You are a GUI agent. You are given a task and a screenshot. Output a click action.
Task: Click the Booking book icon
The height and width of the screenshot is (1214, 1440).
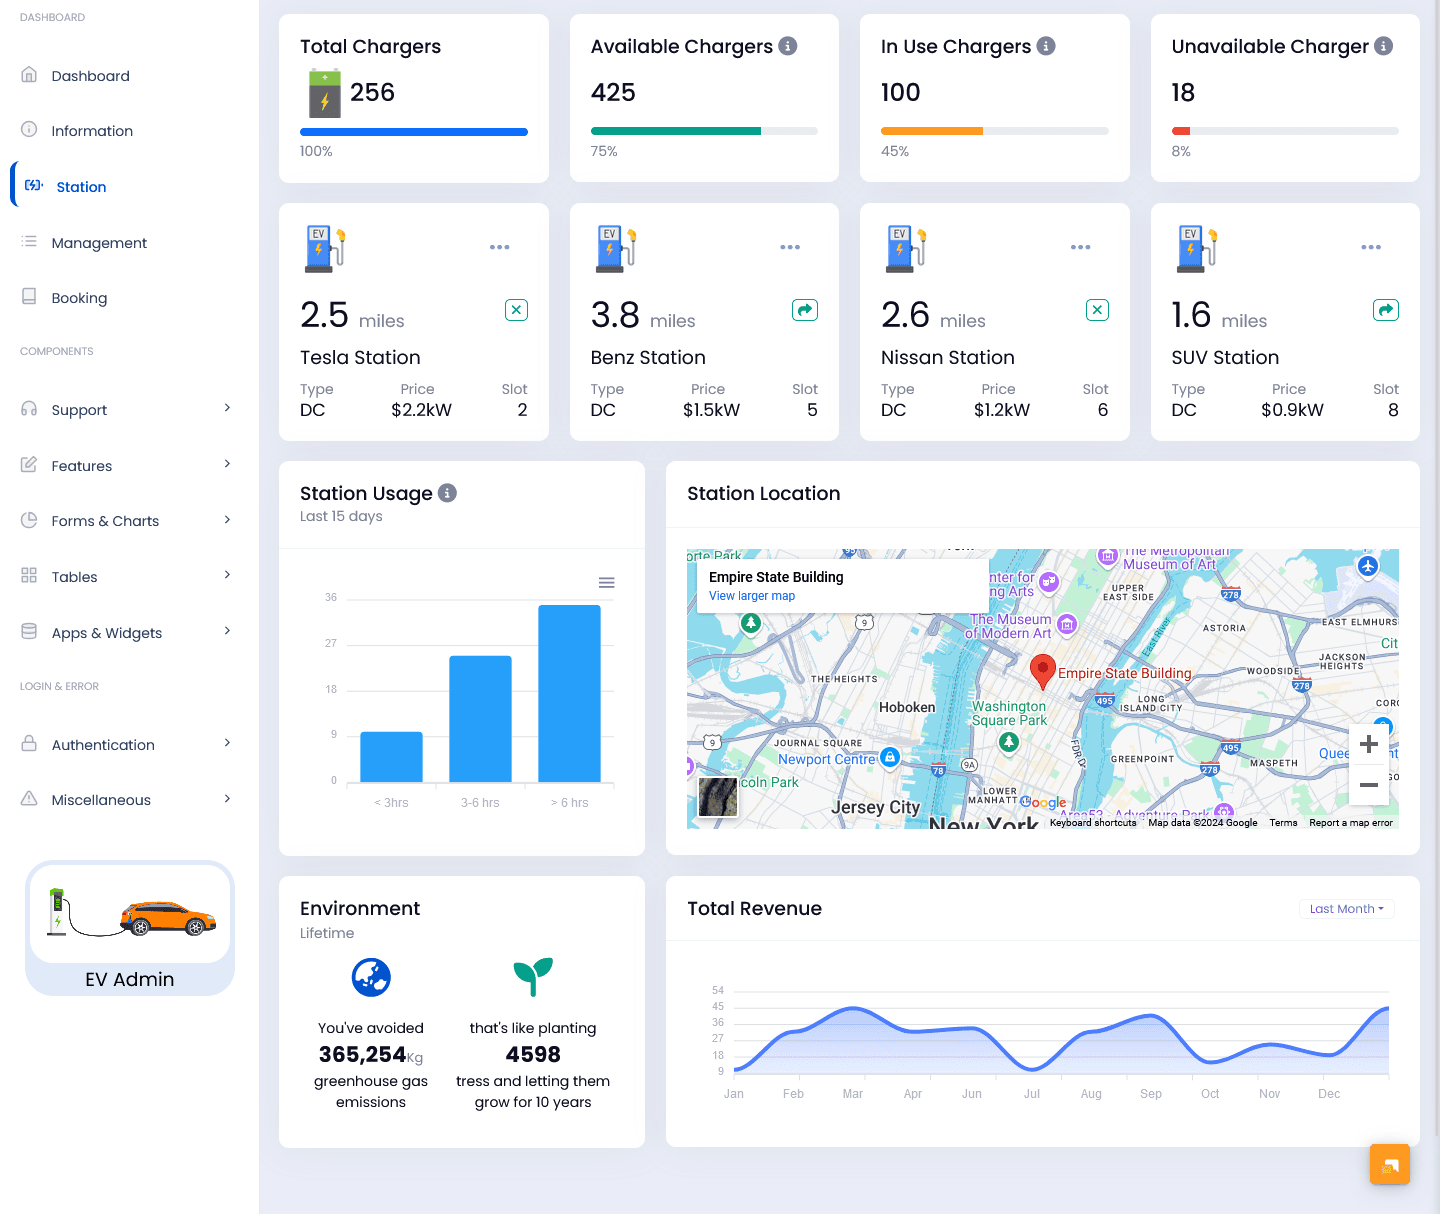29,297
